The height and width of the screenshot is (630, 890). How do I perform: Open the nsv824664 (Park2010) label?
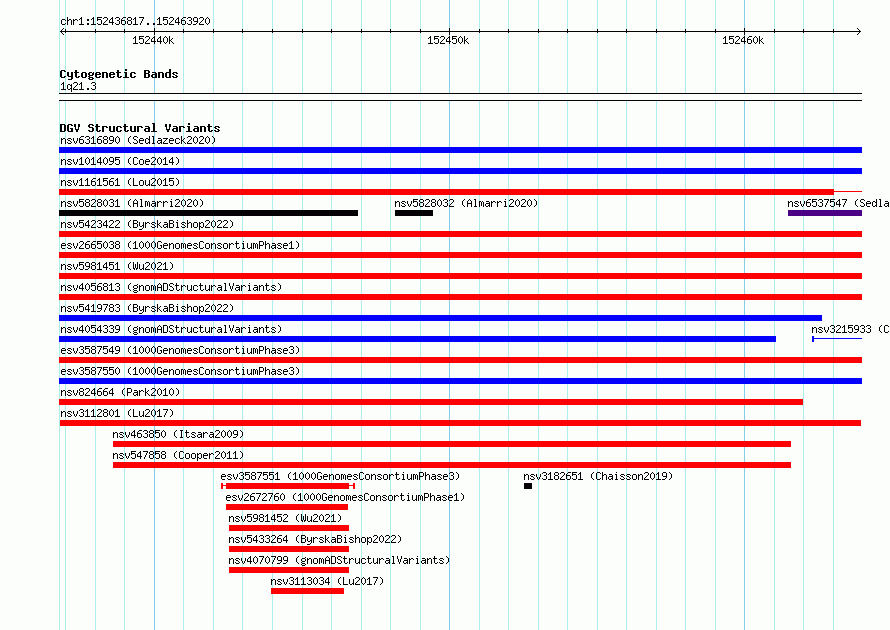tap(120, 392)
